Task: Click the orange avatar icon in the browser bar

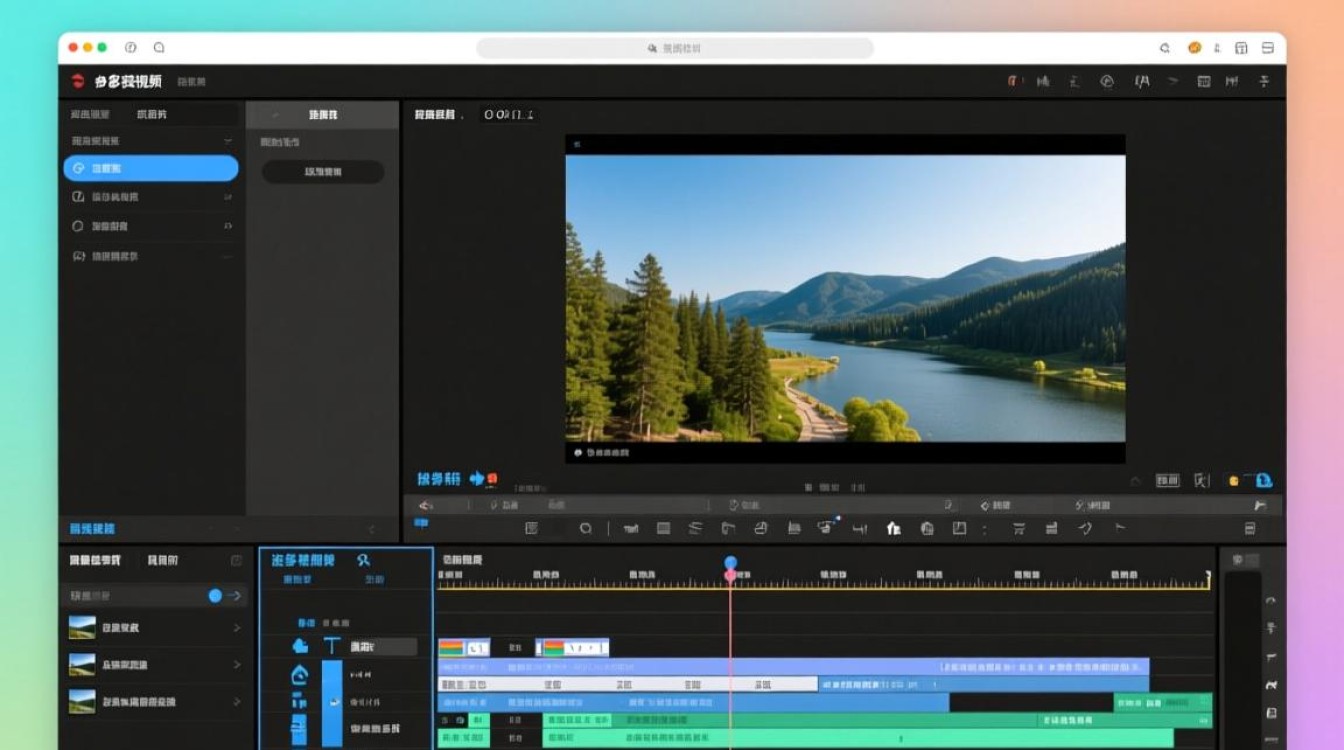Action: coord(1194,48)
